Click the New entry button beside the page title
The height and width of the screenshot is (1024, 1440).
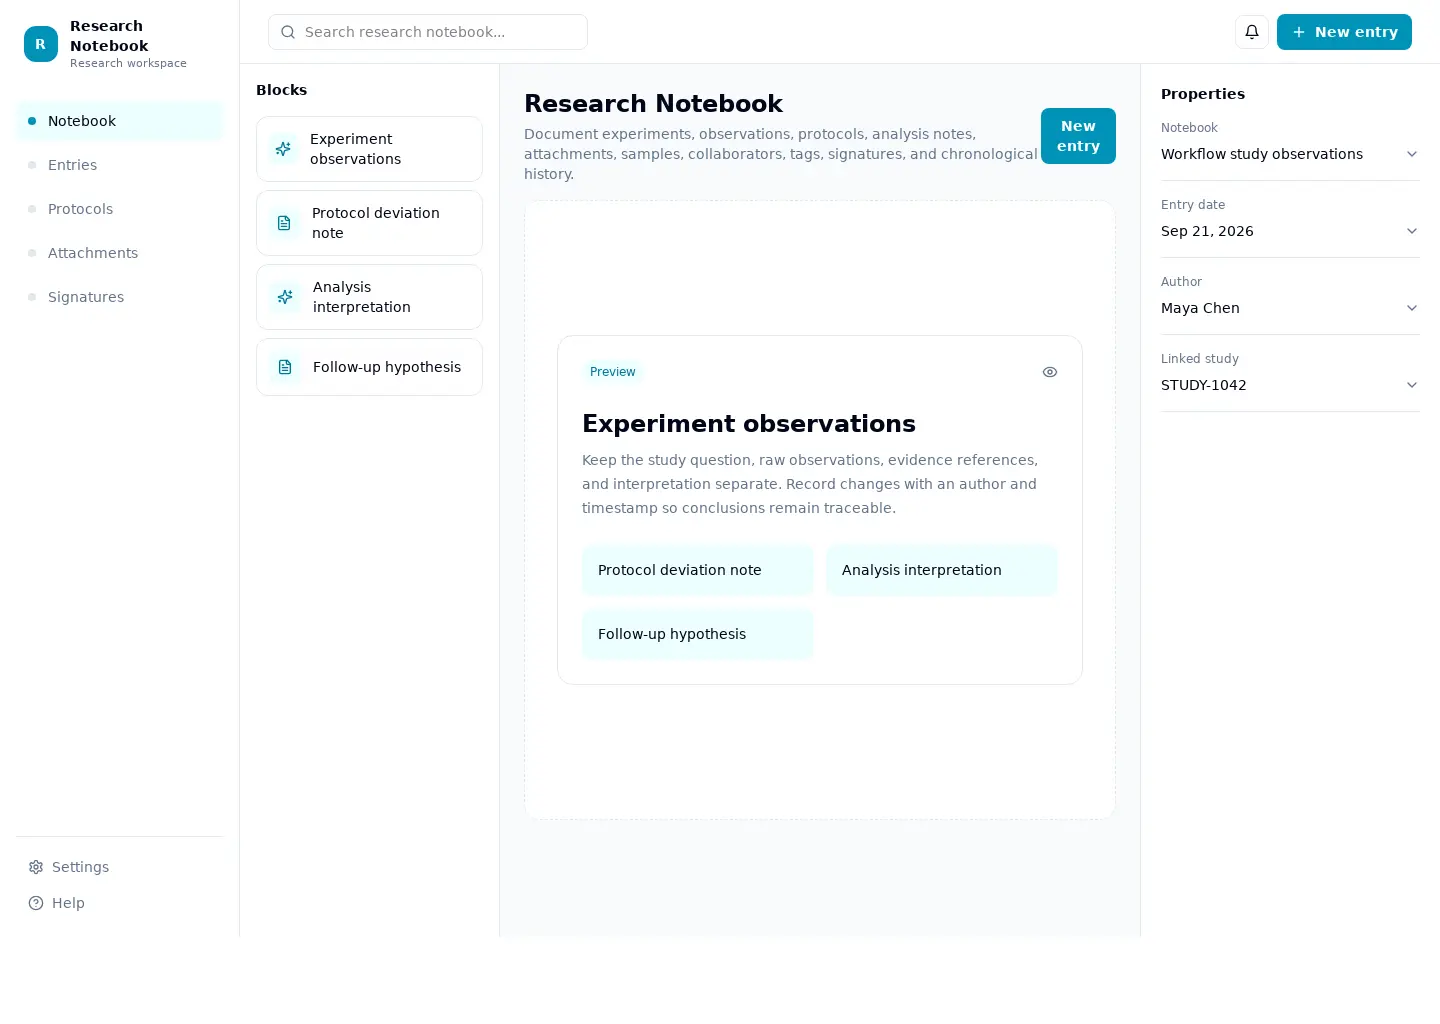[x=1078, y=136]
